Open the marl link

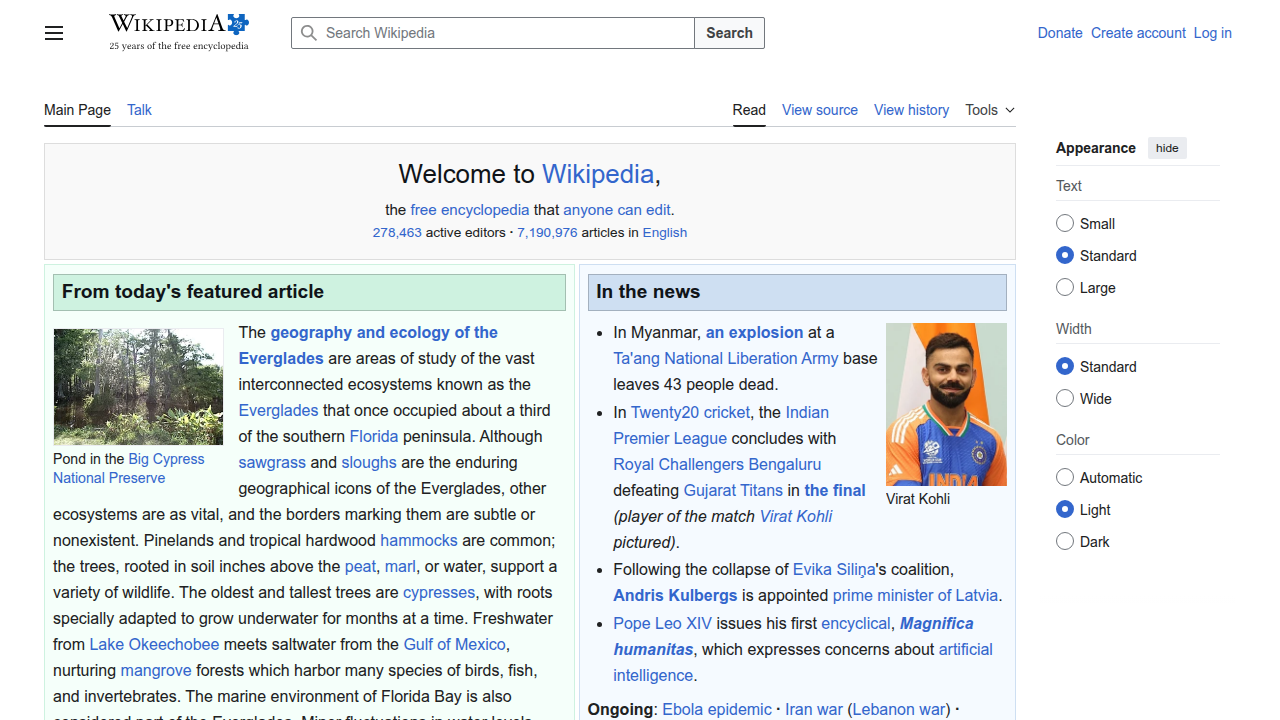400,566
